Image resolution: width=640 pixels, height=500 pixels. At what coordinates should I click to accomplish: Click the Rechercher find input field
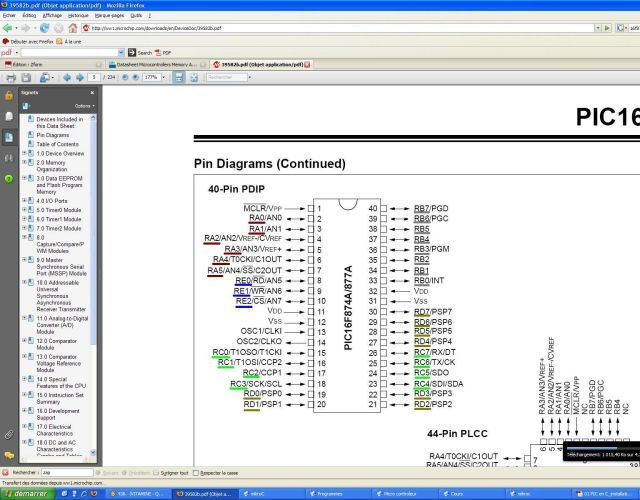[67, 473]
